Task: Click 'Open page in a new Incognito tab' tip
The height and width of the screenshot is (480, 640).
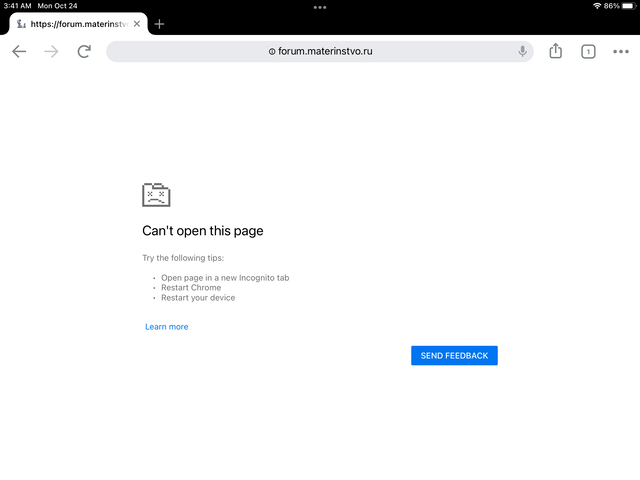Action: coord(225,278)
